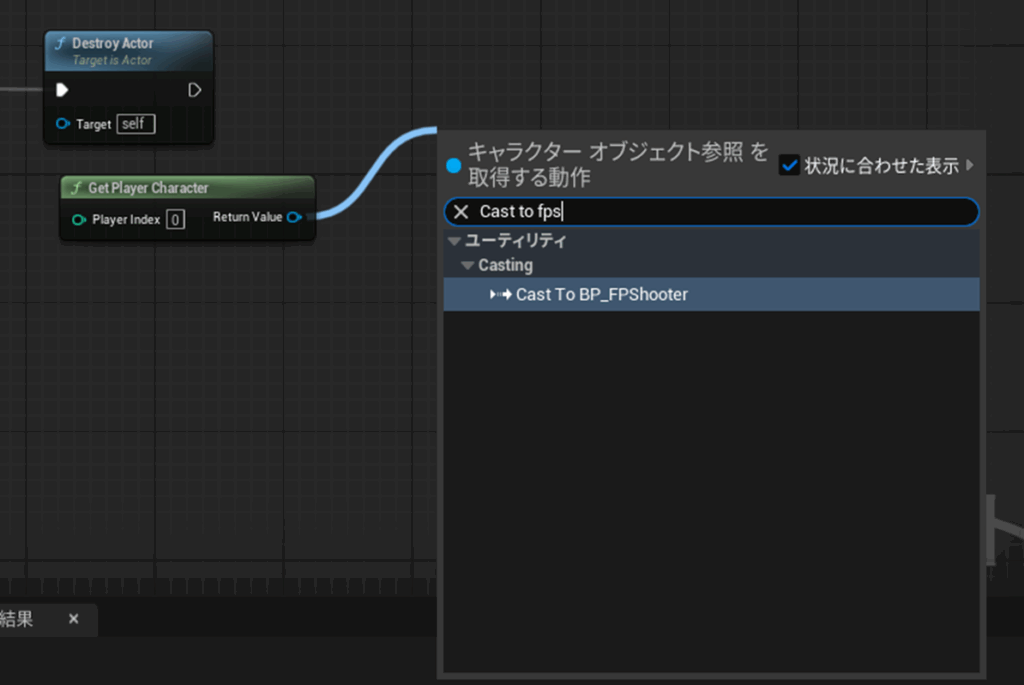Switch to the 結果 tab
This screenshot has height=685, width=1024.
point(18,619)
